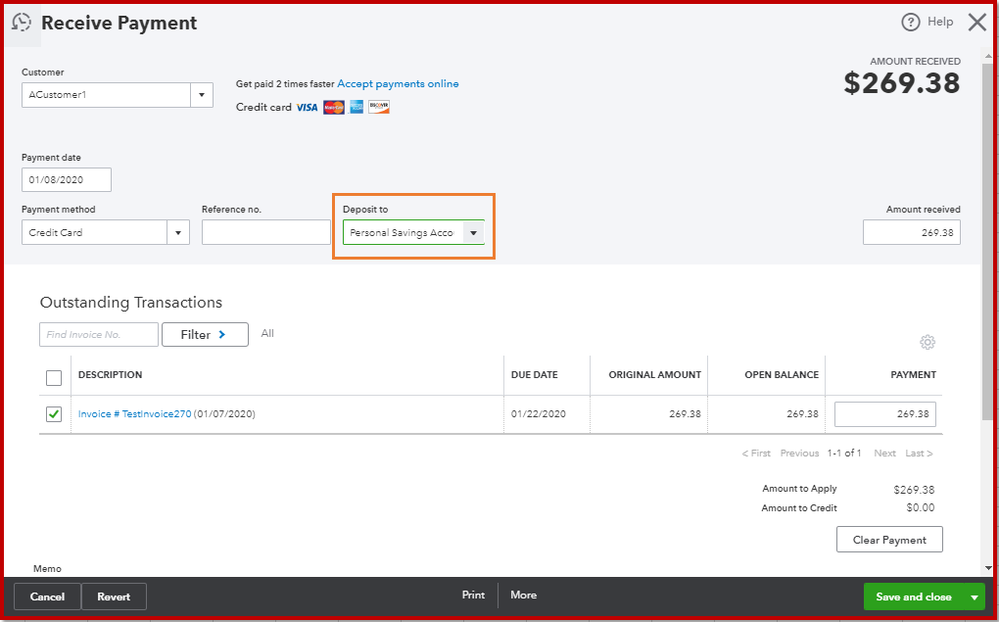Viewport: 999px width, 622px height.
Task: Close the Receive Payment window
Action: point(977,22)
